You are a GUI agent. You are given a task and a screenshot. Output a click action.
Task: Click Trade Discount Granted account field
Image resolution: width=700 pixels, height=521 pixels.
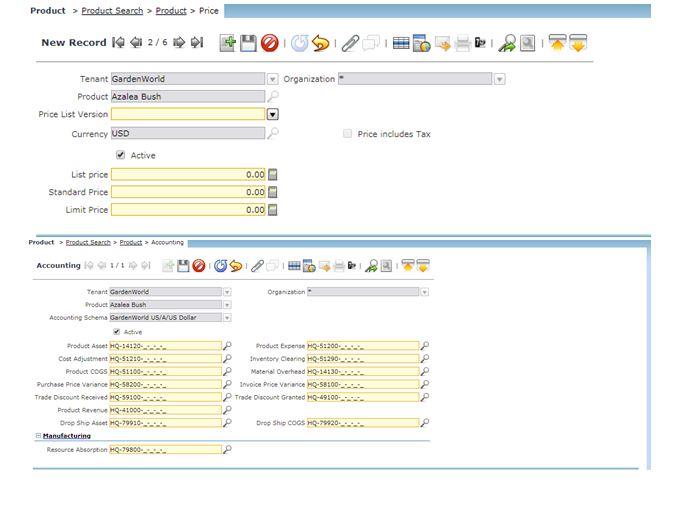point(363,397)
